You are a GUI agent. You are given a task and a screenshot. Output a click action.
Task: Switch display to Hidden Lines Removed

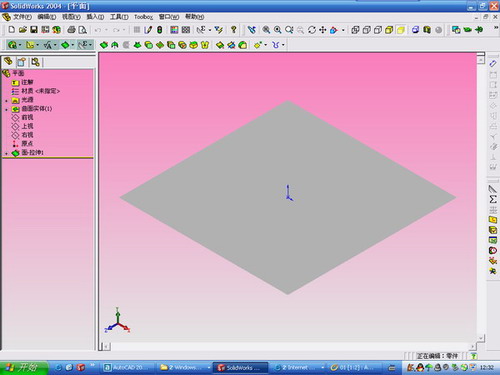tap(378, 30)
